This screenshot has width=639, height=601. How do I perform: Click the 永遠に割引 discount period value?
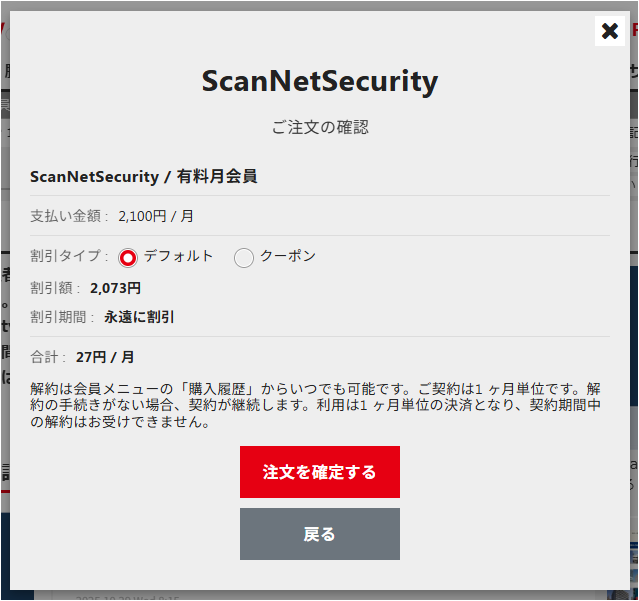pyautogui.click(x=139, y=317)
